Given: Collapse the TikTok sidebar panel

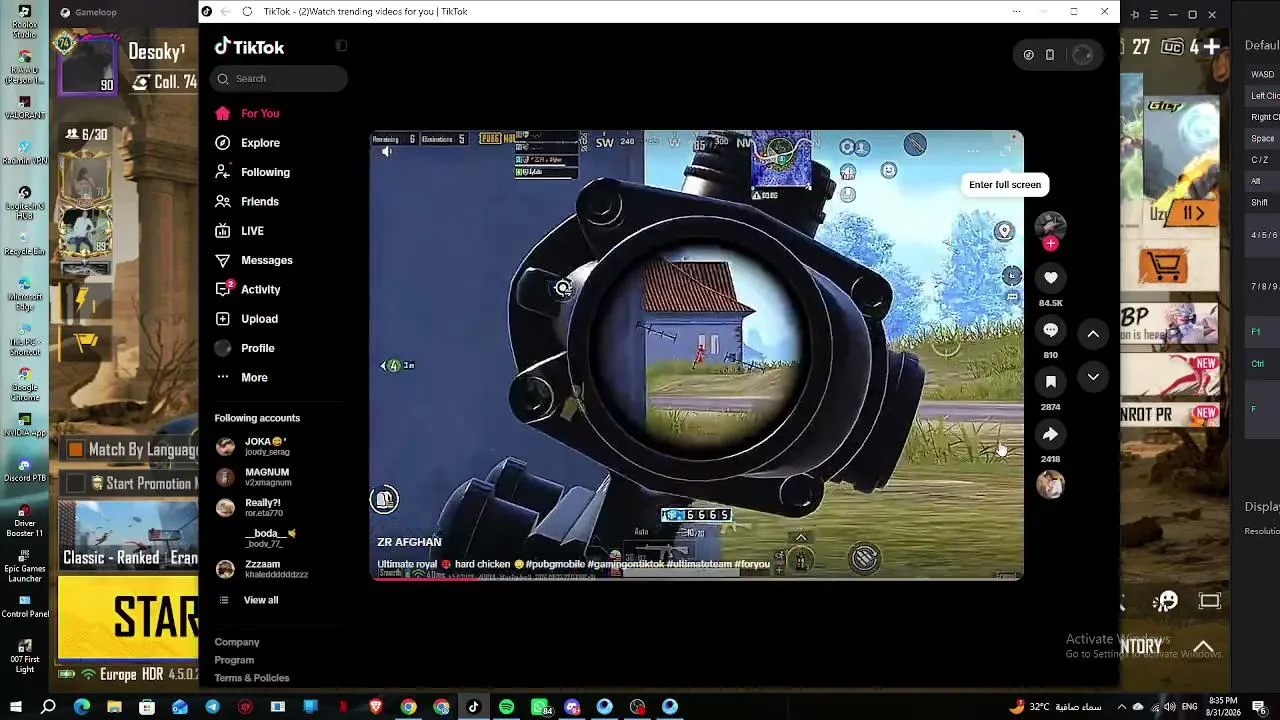Looking at the screenshot, I should [341, 46].
